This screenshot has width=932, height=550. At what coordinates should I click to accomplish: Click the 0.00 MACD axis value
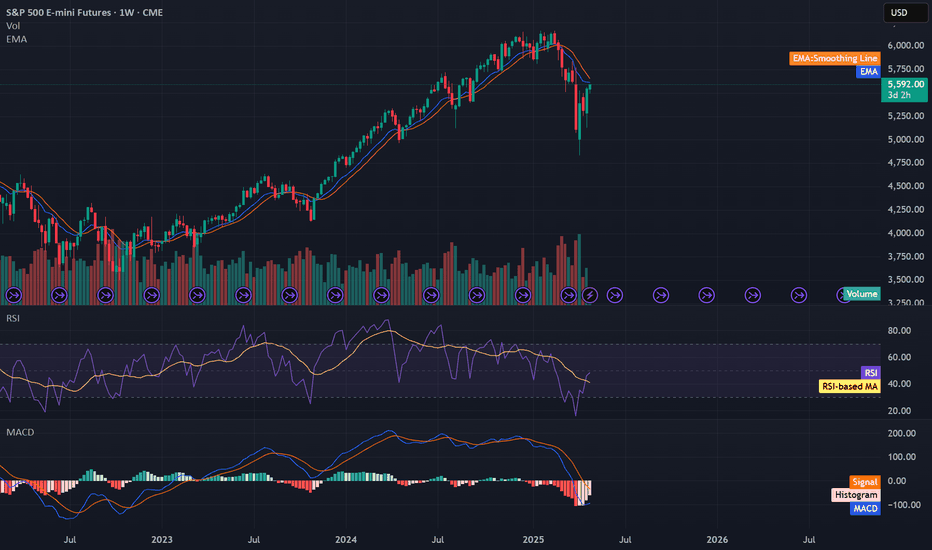coord(897,481)
